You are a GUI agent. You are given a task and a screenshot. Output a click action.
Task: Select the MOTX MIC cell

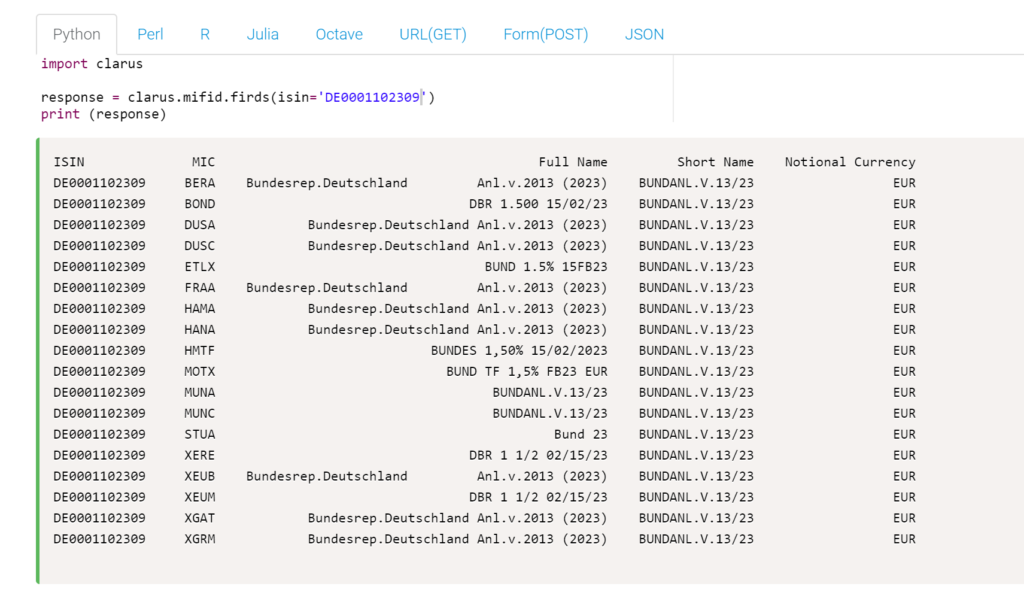(199, 372)
